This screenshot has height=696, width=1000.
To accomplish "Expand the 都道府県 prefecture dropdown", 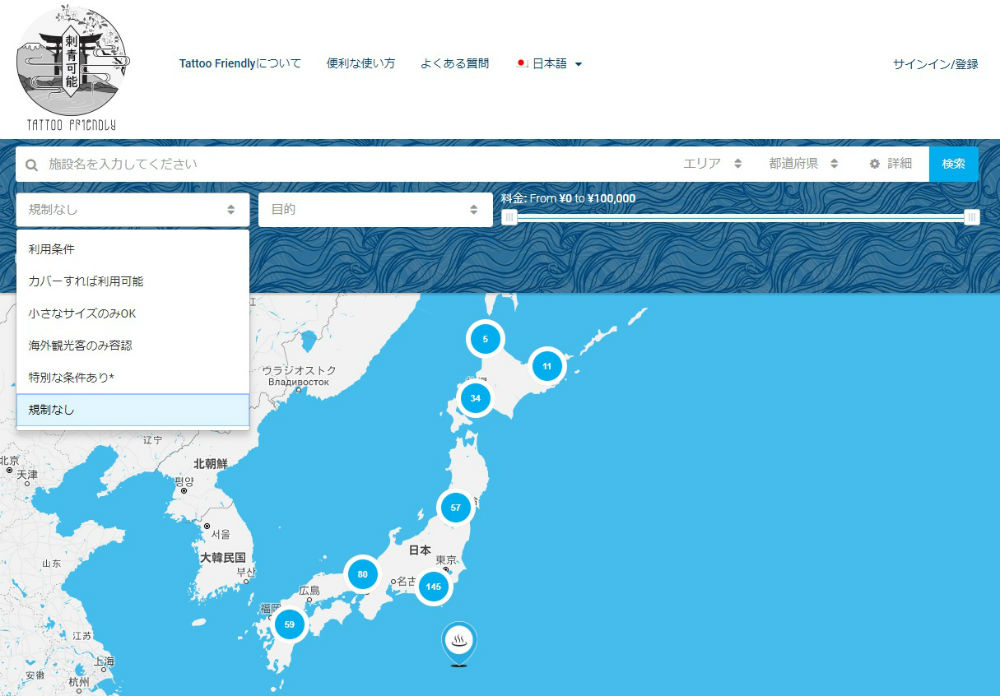I will 803,164.
